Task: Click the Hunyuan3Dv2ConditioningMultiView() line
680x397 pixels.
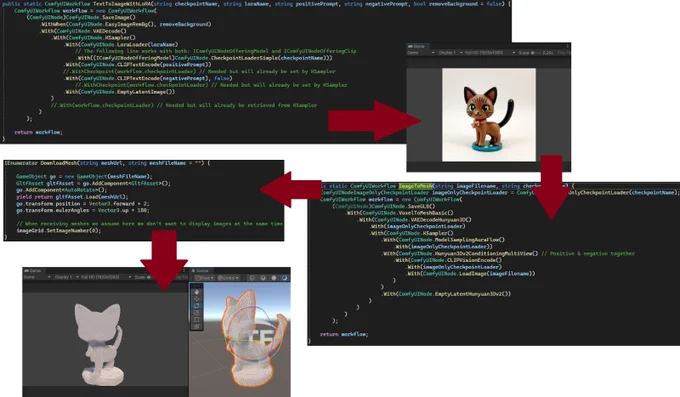Action: 460,253
